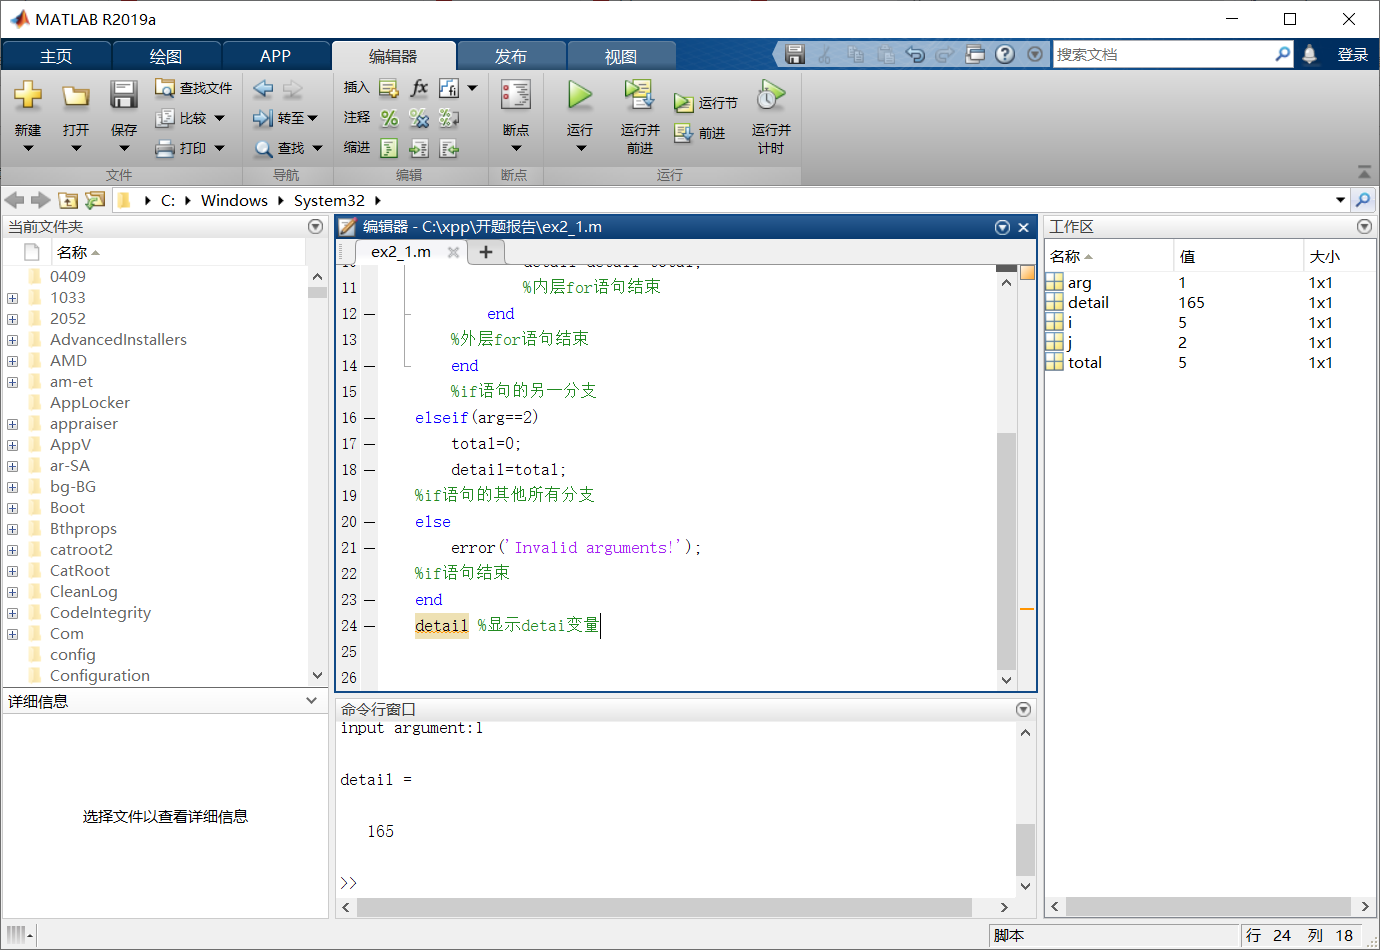The width and height of the screenshot is (1380, 950).
Task: Click the save icon in the quick access bar
Action: click(795, 54)
